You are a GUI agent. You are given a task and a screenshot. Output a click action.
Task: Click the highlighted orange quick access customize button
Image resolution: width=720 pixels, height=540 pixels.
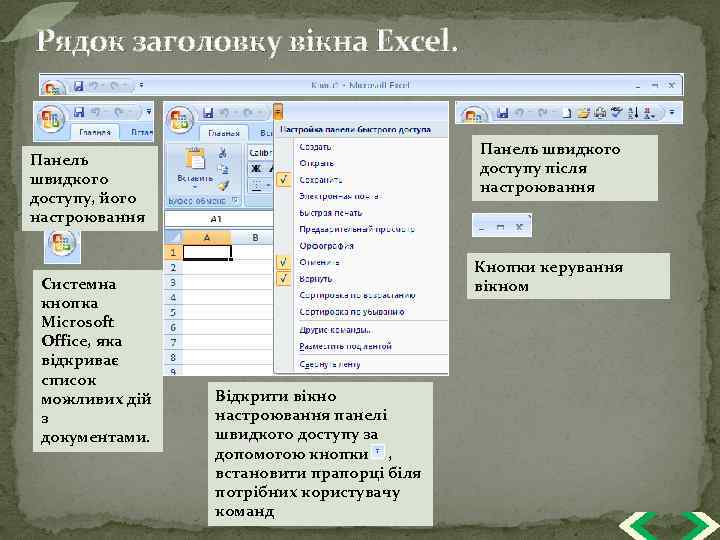278,112
